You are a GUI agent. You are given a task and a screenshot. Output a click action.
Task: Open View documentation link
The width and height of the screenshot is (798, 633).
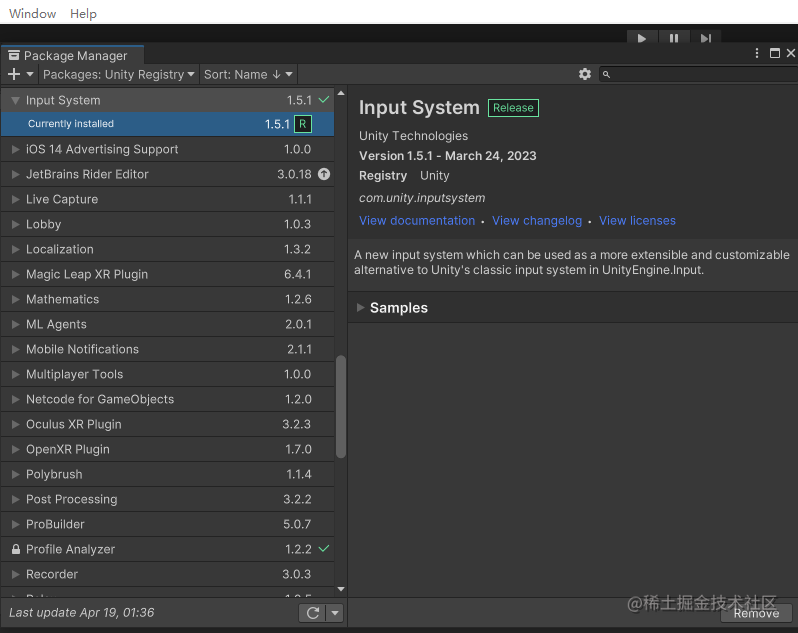tap(417, 221)
